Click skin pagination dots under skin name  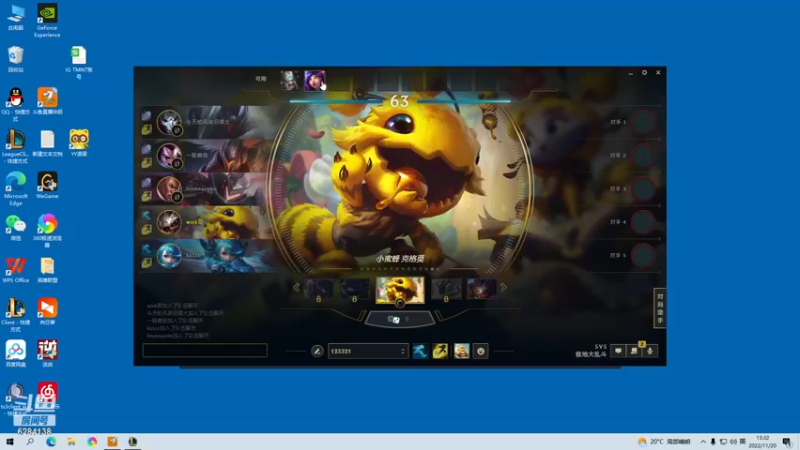click(399, 269)
